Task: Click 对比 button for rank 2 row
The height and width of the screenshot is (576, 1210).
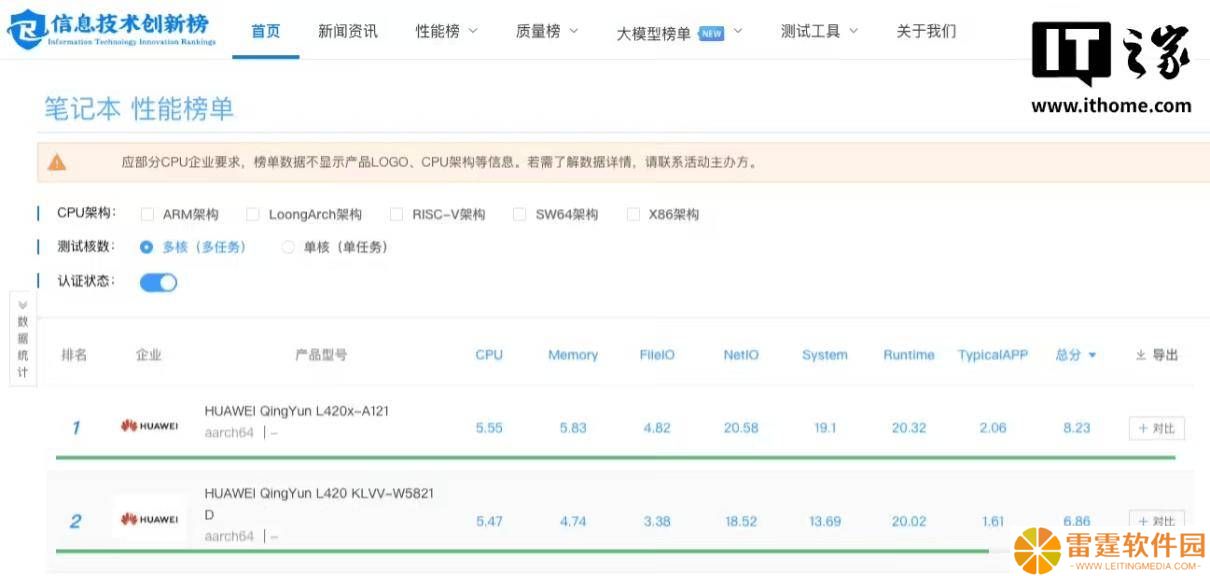Action: [x=1157, y=520]
